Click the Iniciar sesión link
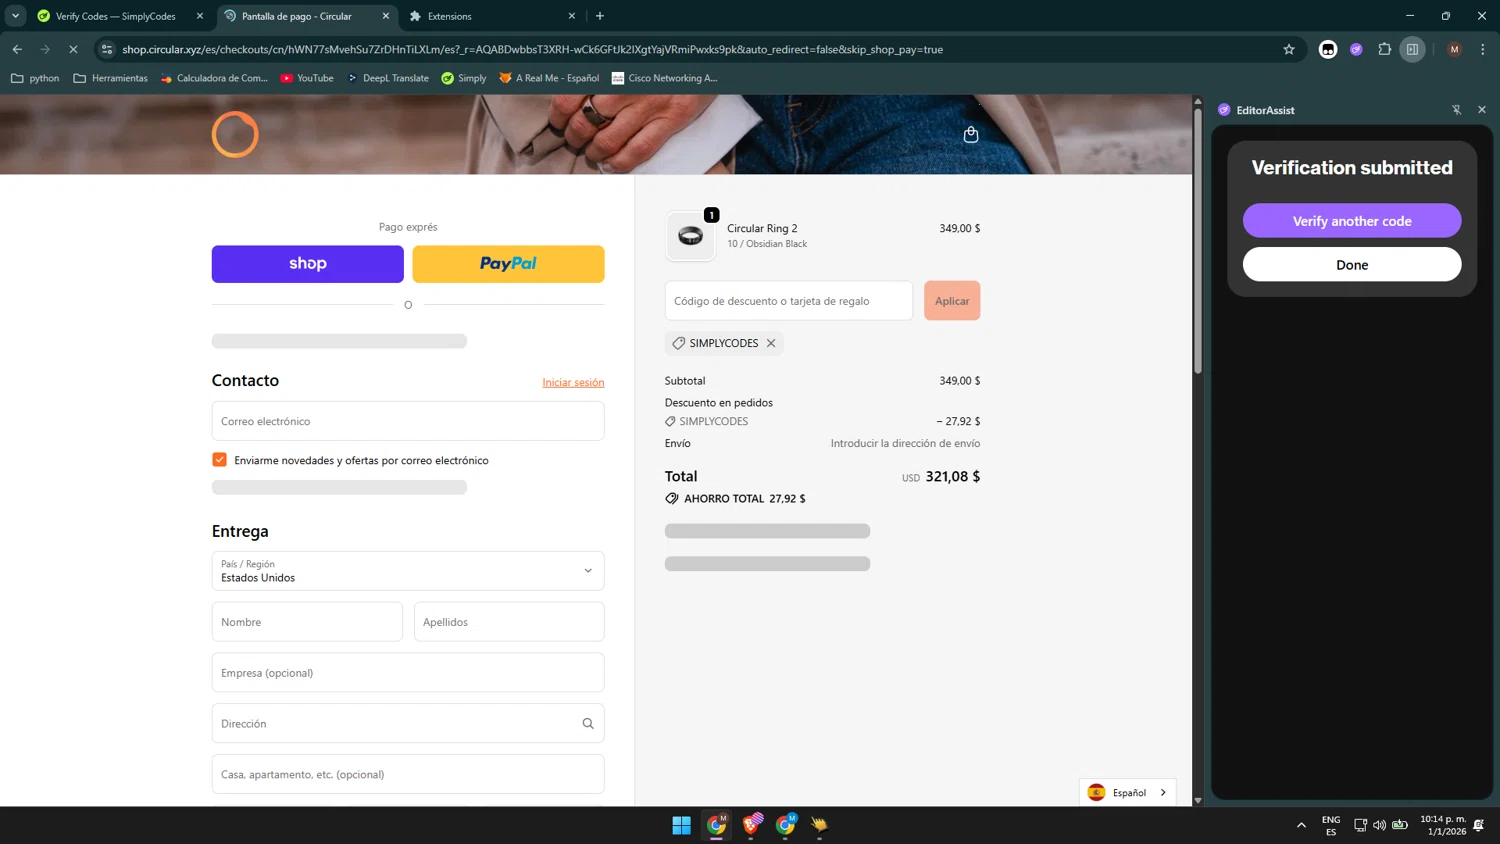Screen dimensions: 1500x844 pos(573,382)
